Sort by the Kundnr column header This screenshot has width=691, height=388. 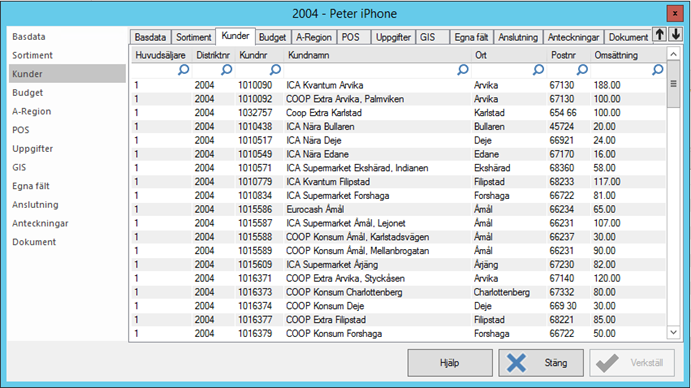point(260,55)
